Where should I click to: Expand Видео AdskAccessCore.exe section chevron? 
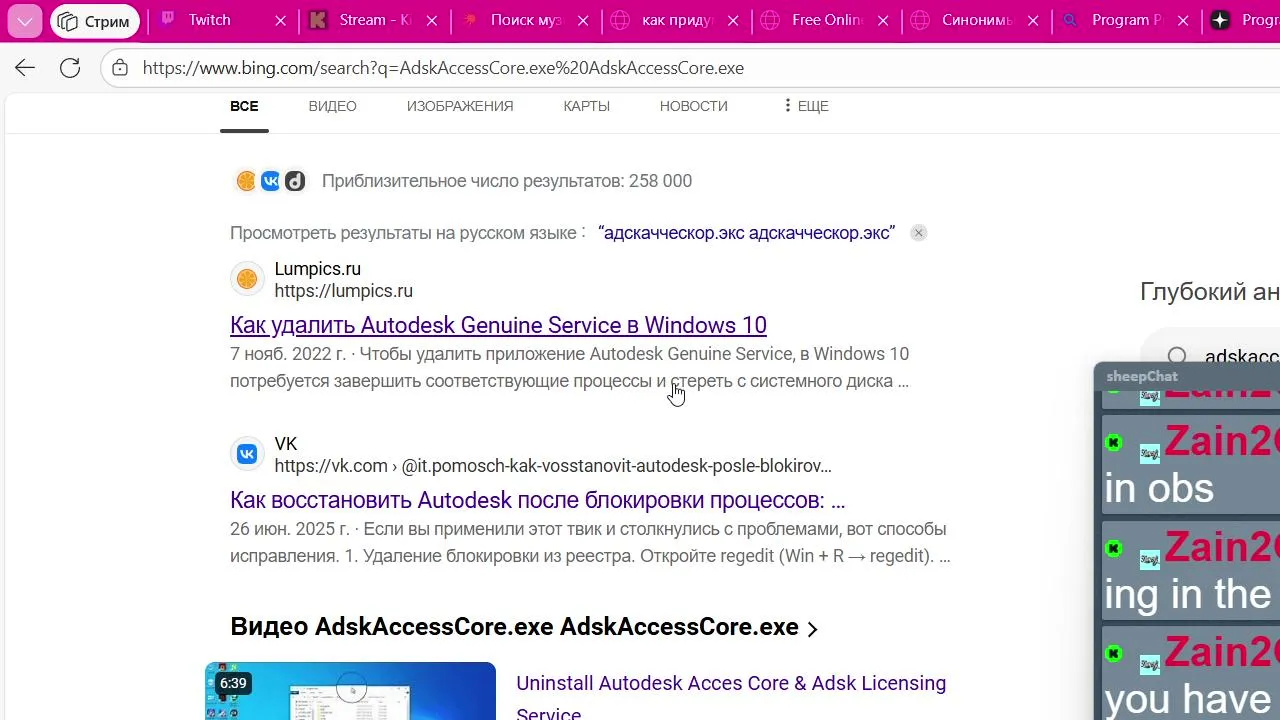pos(812,629)
